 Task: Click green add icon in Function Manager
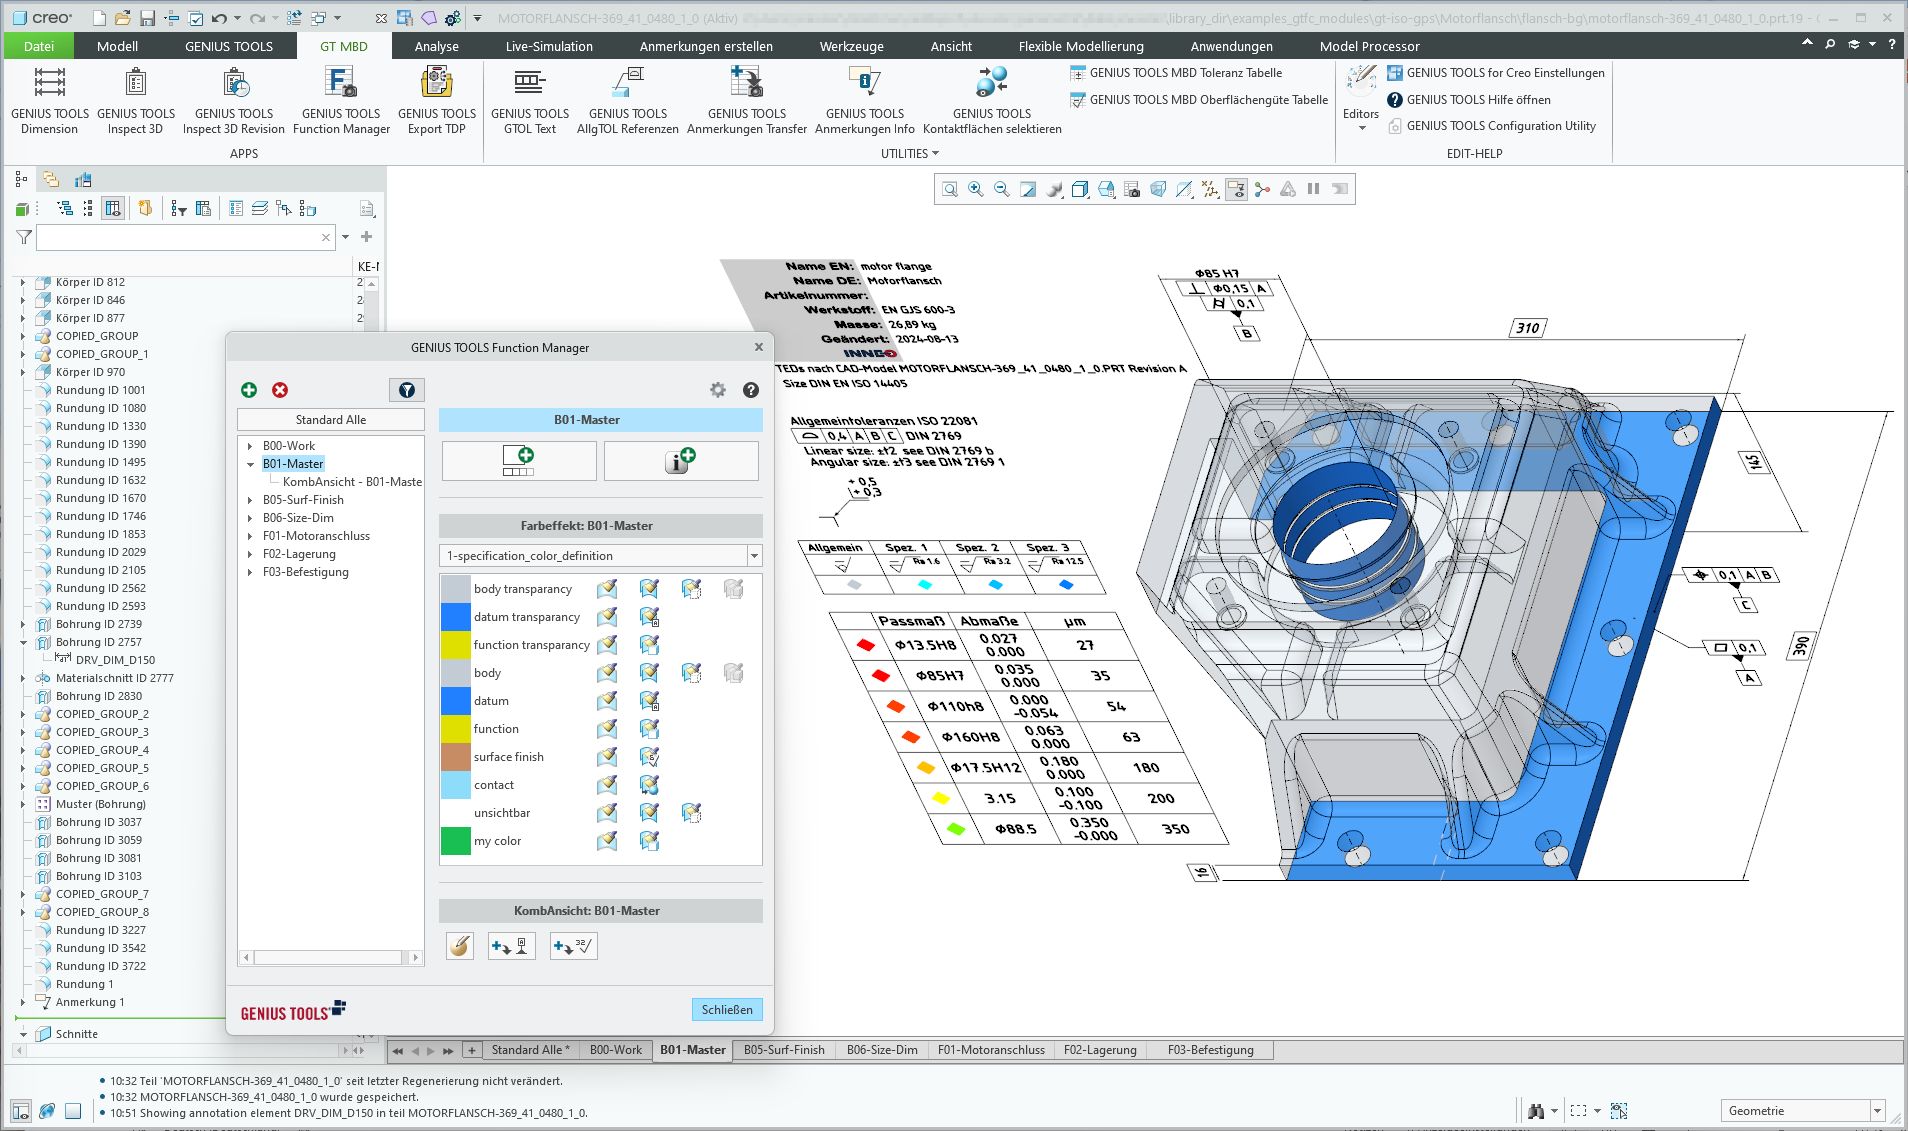(249, 390)
